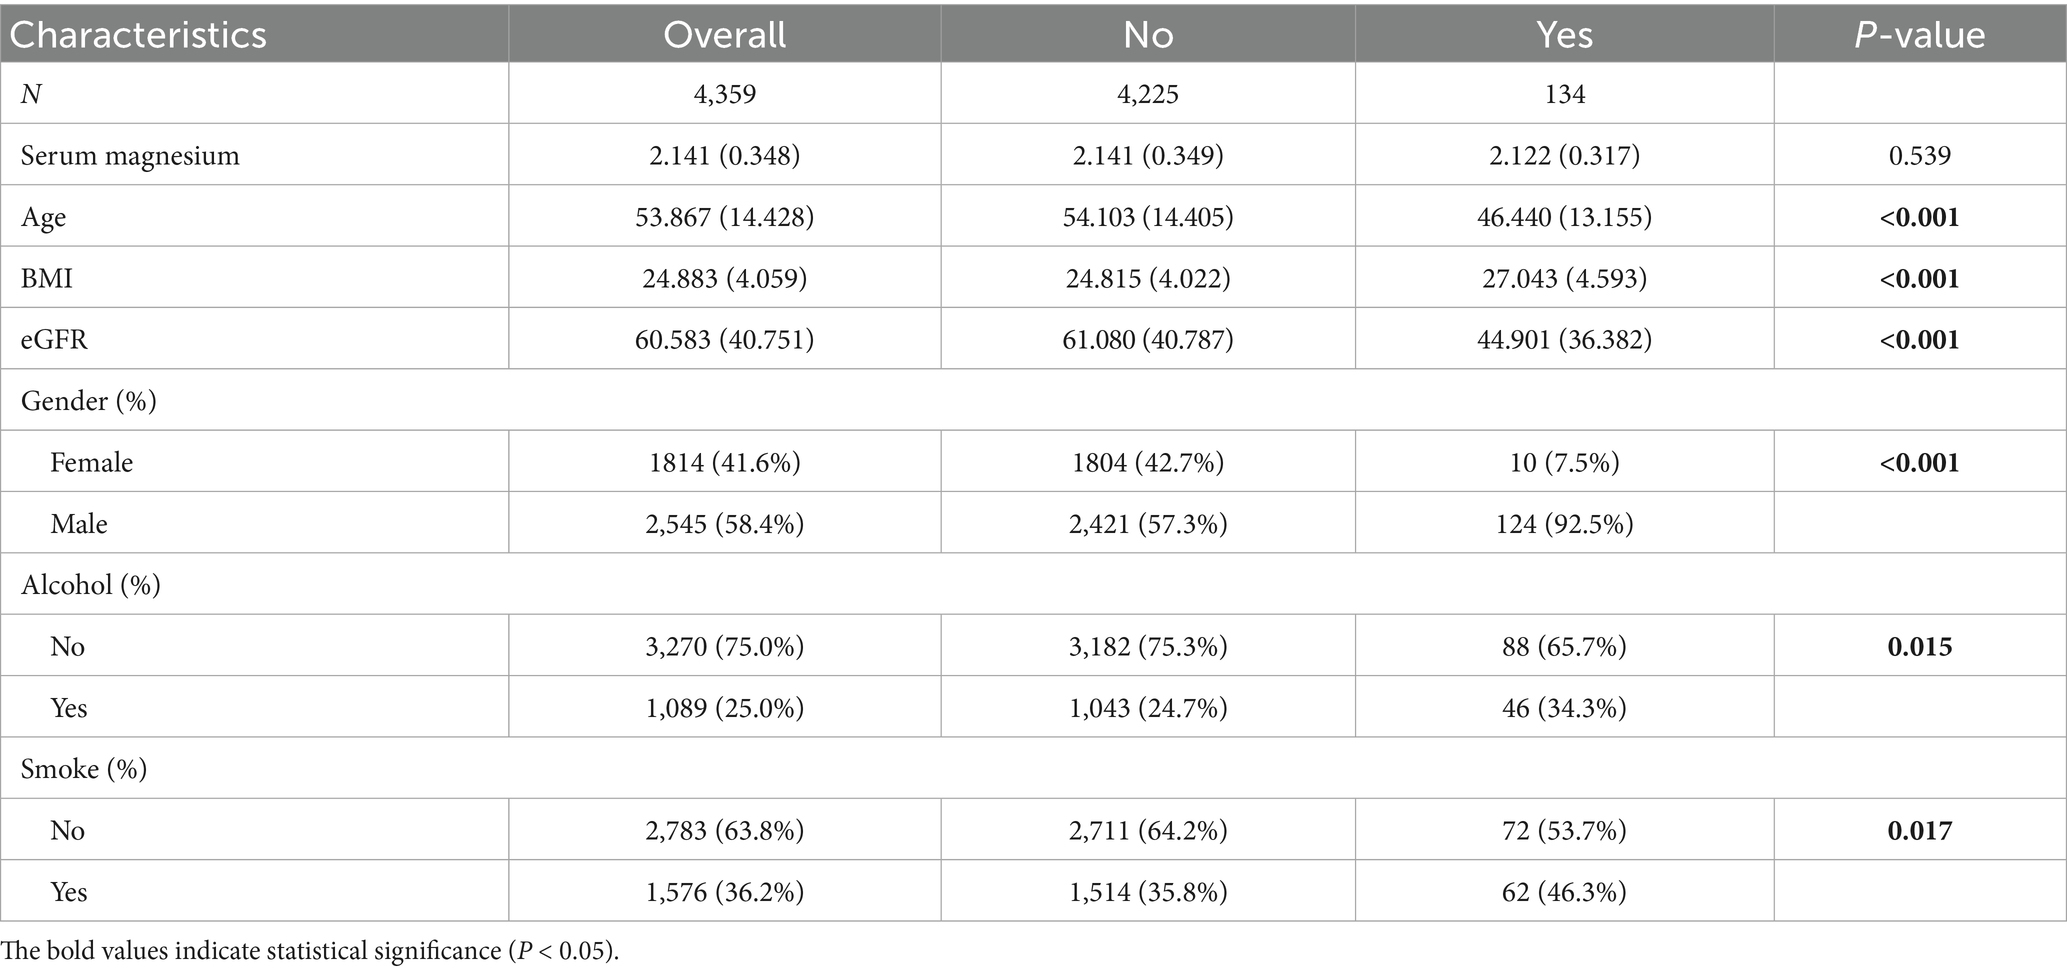This screenshot has width=2067, height=973.
Task: Click the bold values footnote text
Action: click(310, 950)
